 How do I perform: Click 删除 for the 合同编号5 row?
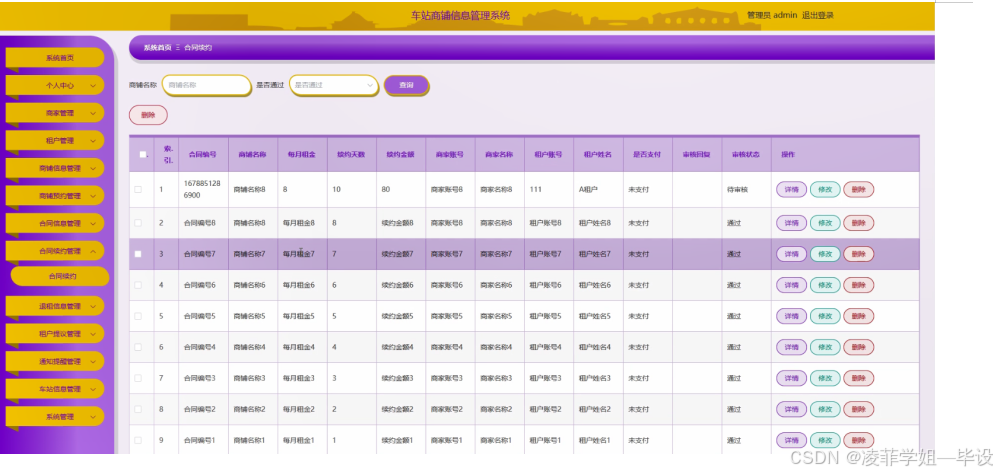[859, 316]
